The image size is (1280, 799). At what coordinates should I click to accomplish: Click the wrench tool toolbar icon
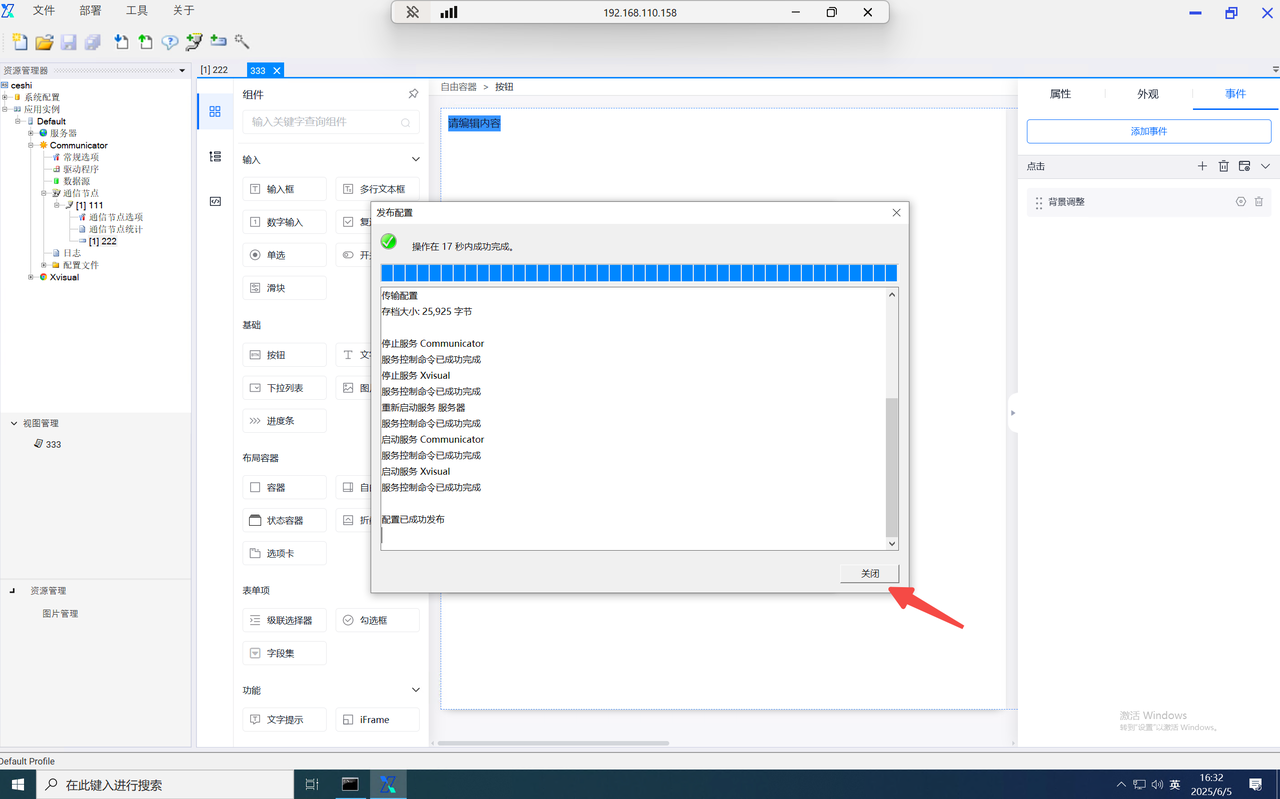pyautogui.click(x=242, y=42)
